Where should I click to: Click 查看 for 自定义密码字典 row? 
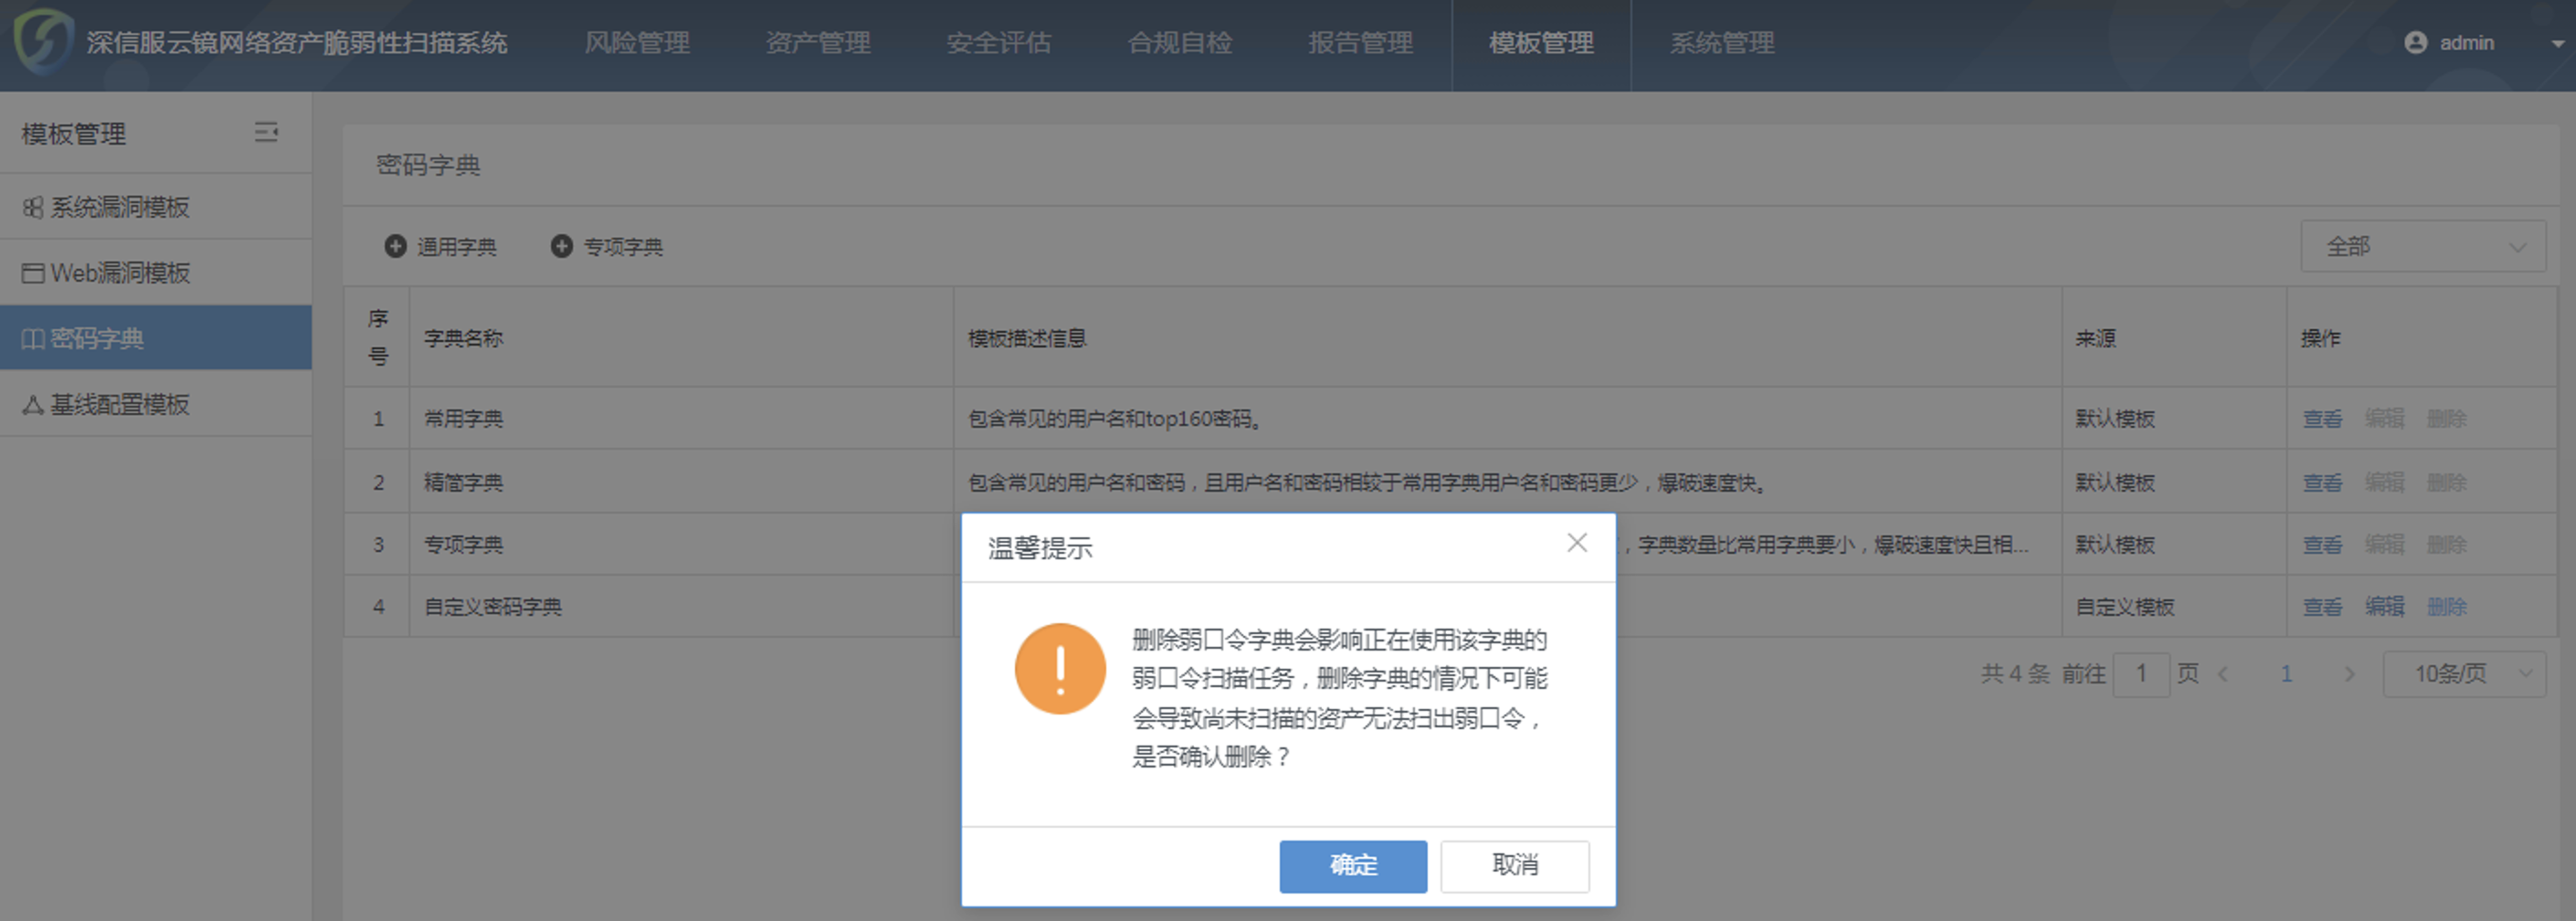pyautogui.click(x=2322, y=607)
